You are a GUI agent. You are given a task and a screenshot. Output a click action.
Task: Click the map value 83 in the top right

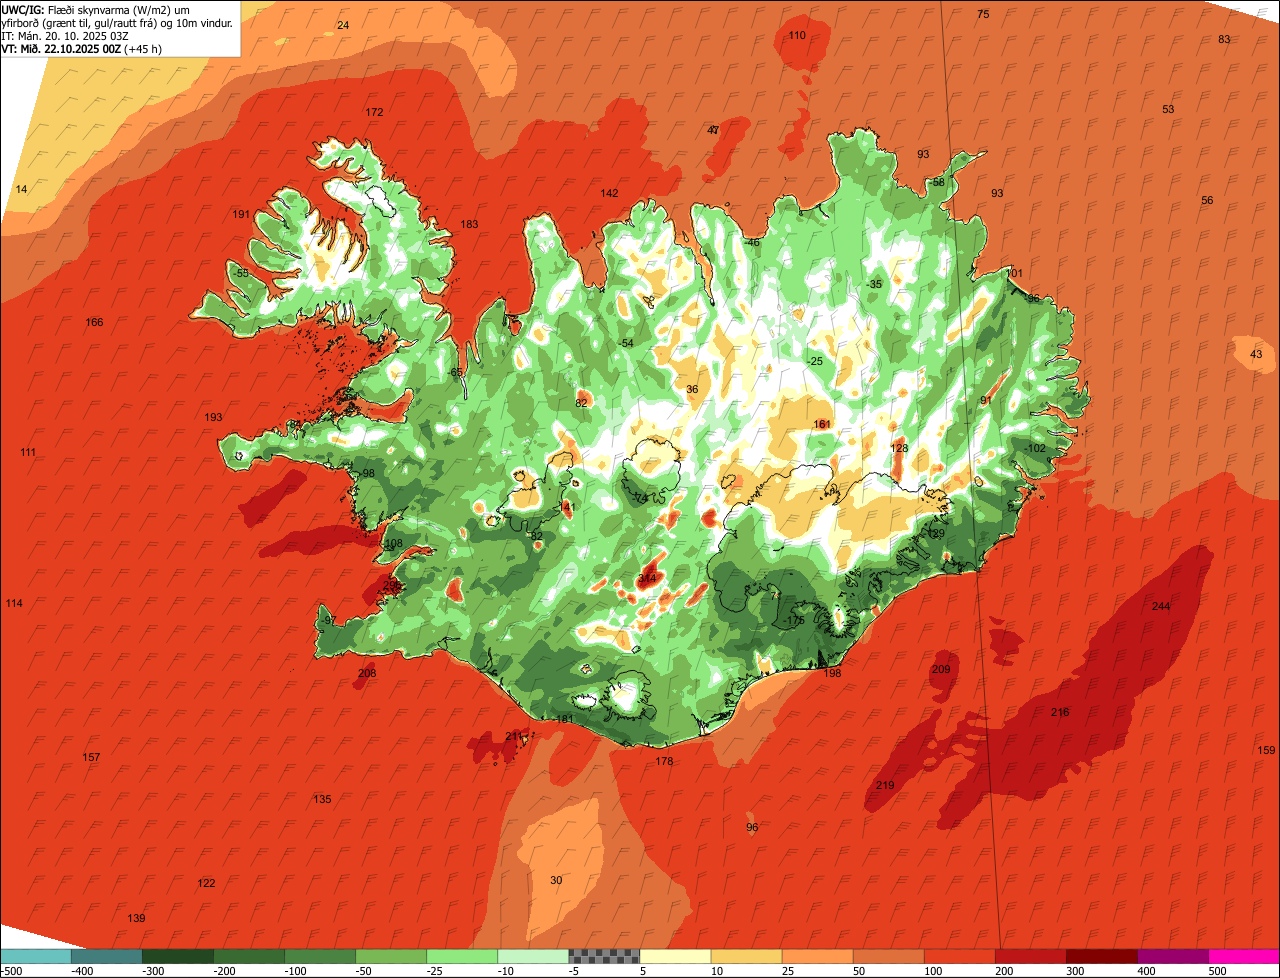point(1224,39)
